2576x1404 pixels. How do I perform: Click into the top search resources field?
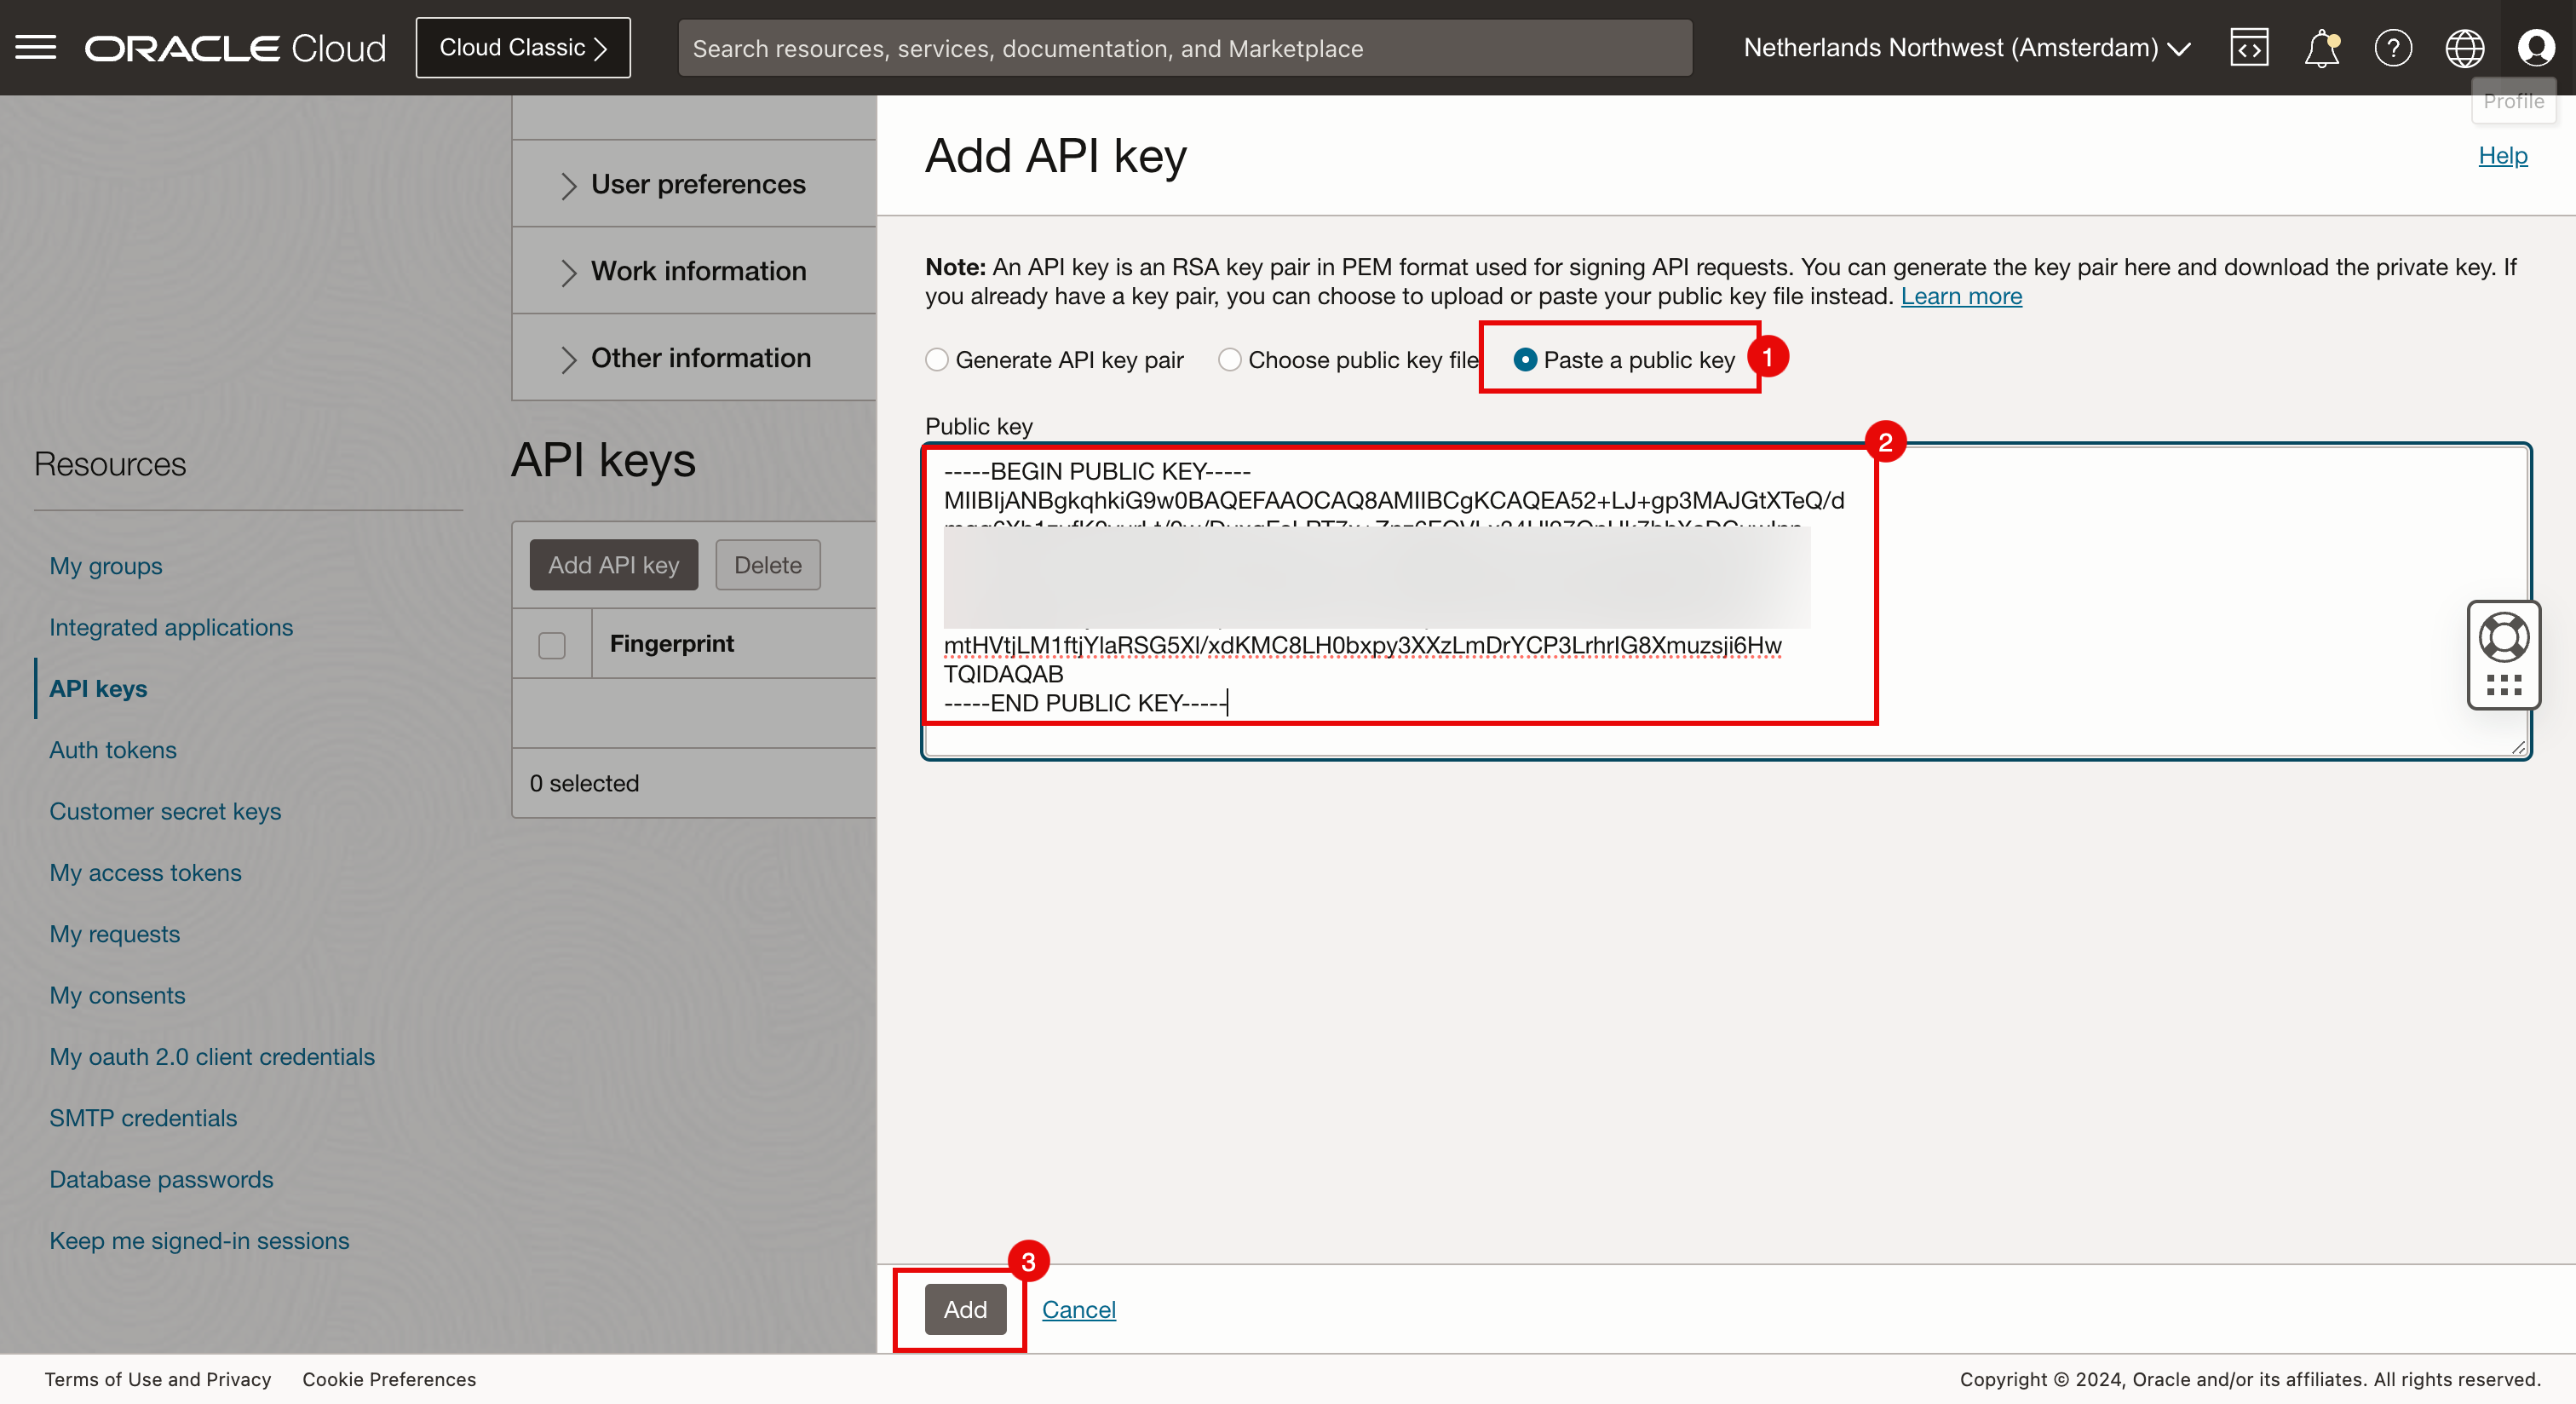click(x=1184, y=48)
